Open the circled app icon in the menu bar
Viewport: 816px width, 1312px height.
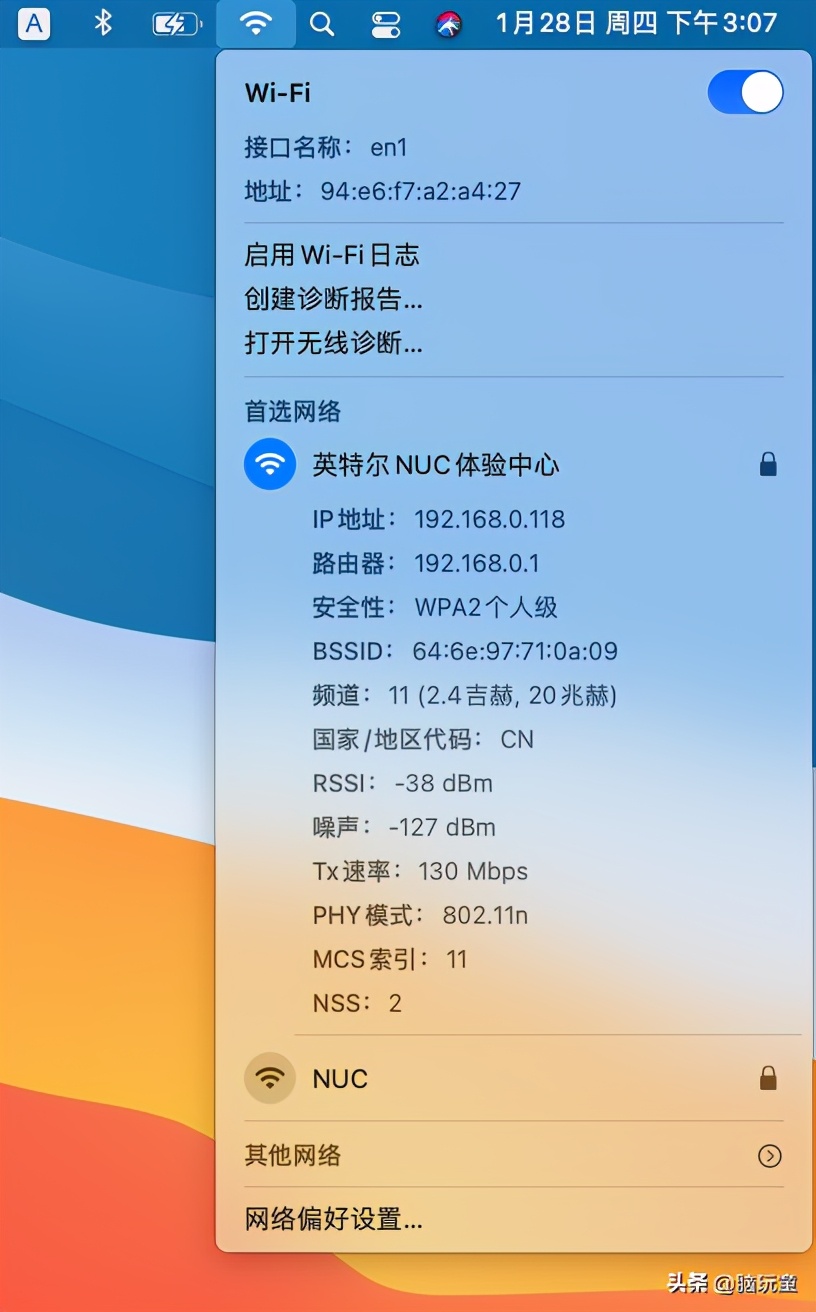448,24
